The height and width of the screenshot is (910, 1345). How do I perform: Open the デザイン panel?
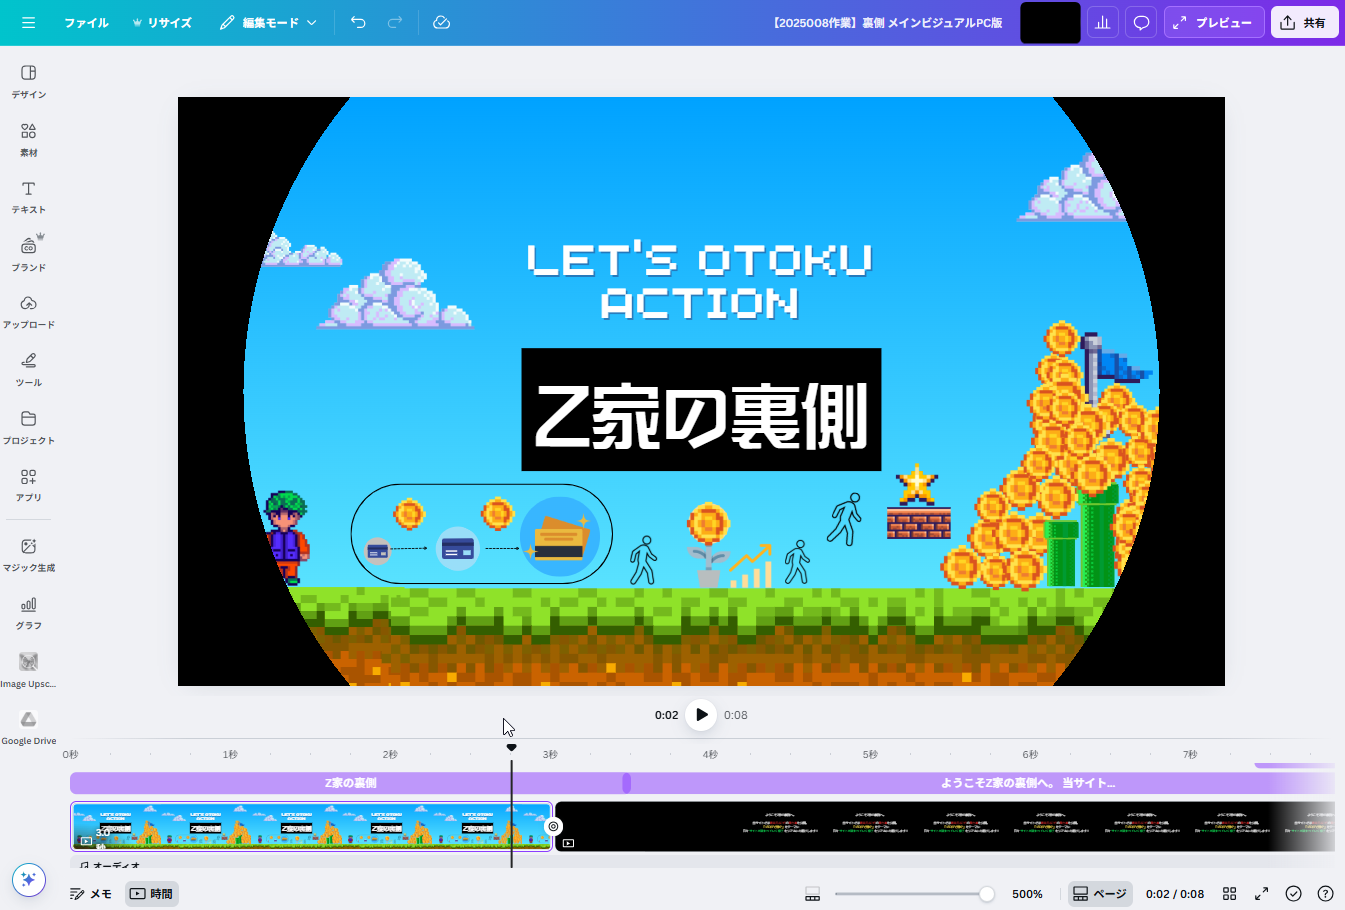coord(29,82)
